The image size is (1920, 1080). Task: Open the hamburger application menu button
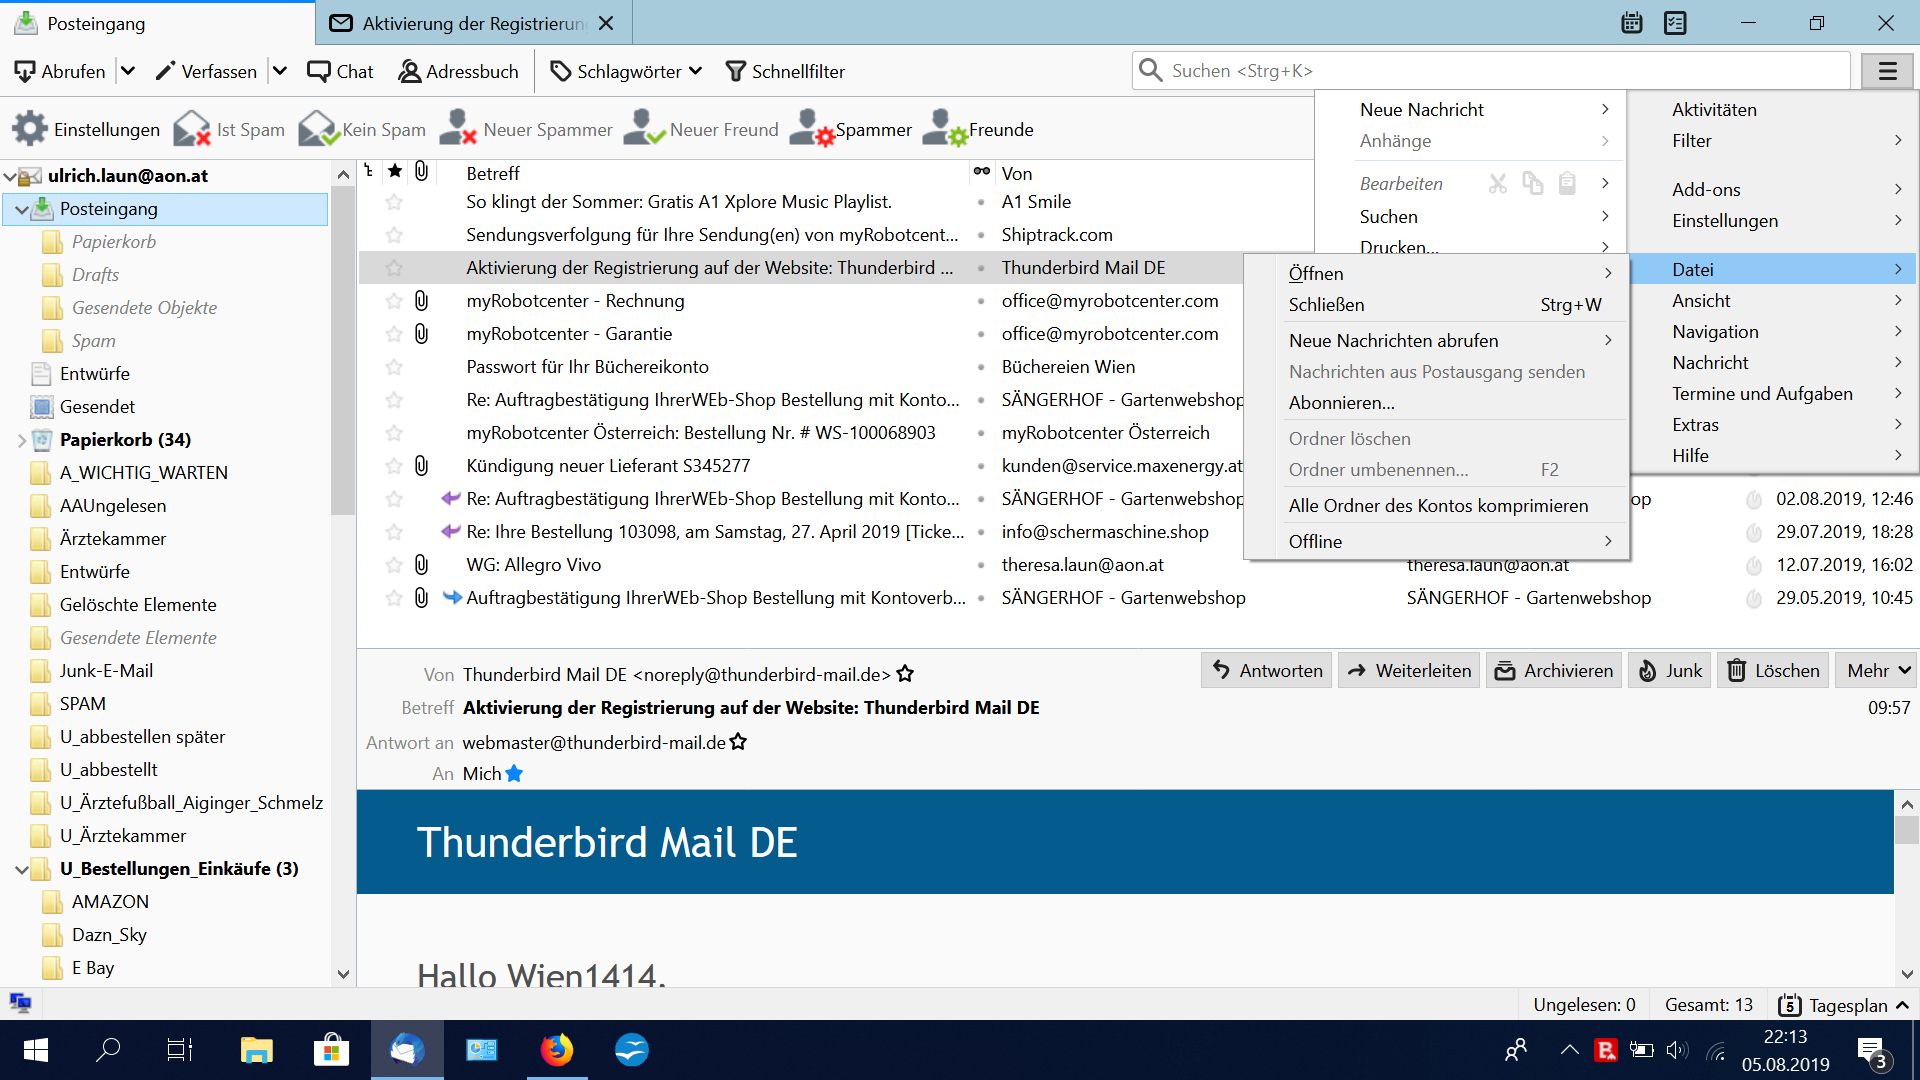point(1887,71)
